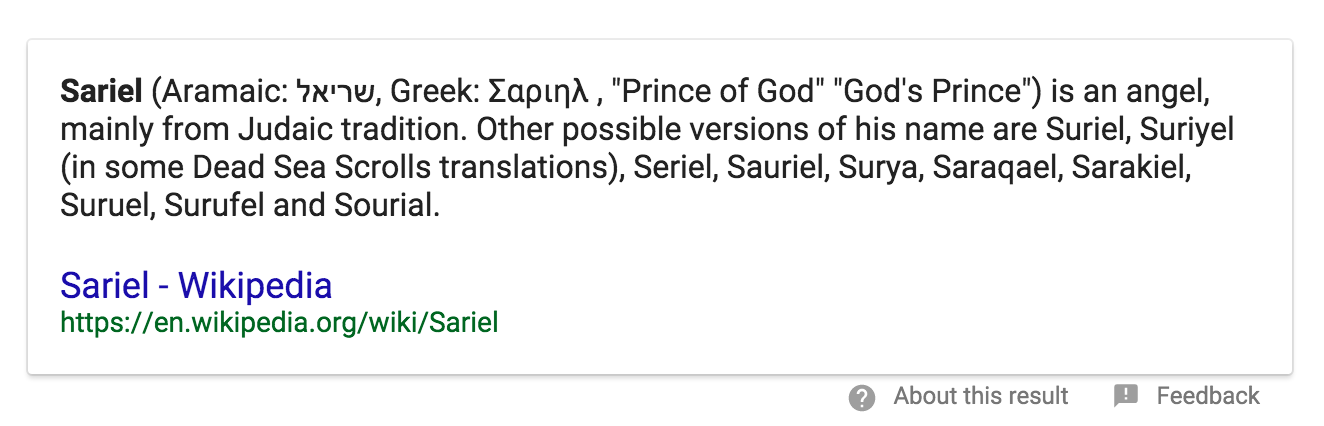The height and width of the screenshot is (426, 1324).
Task: Click the feedback exclamation speech-bubble icon
Action: tap(1126, 396)
